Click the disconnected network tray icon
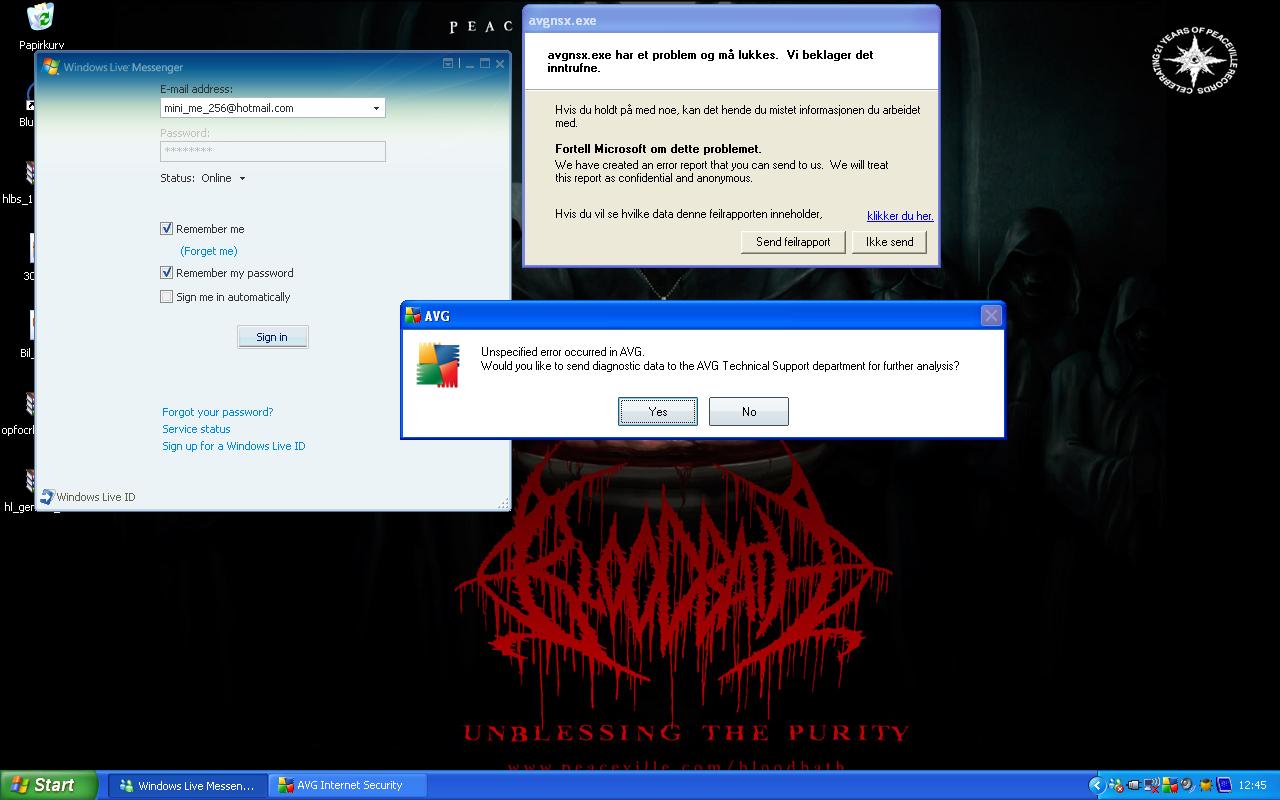Image resolution: width=1280 pixels, height=800 pixels. (1153, 785)
